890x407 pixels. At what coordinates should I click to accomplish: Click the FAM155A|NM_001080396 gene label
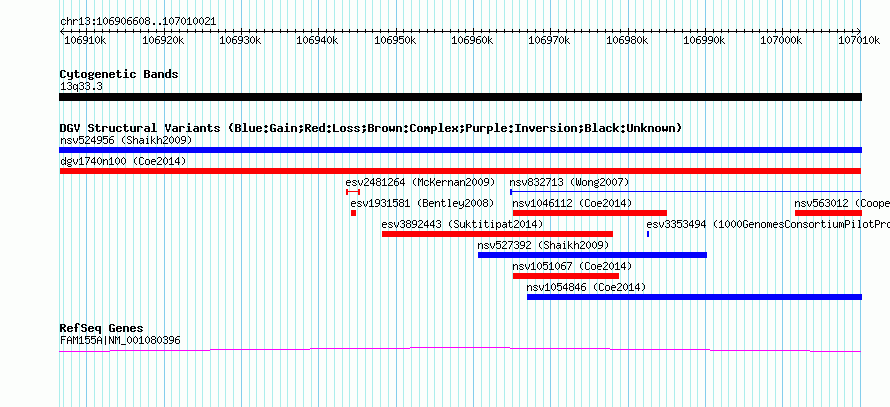(x=120, y=341)
